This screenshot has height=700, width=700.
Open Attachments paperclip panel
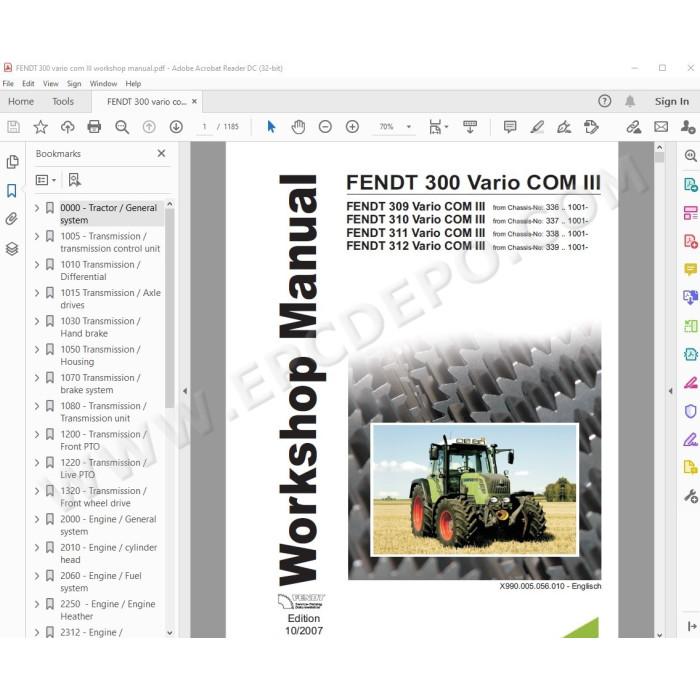pos(12,219)
